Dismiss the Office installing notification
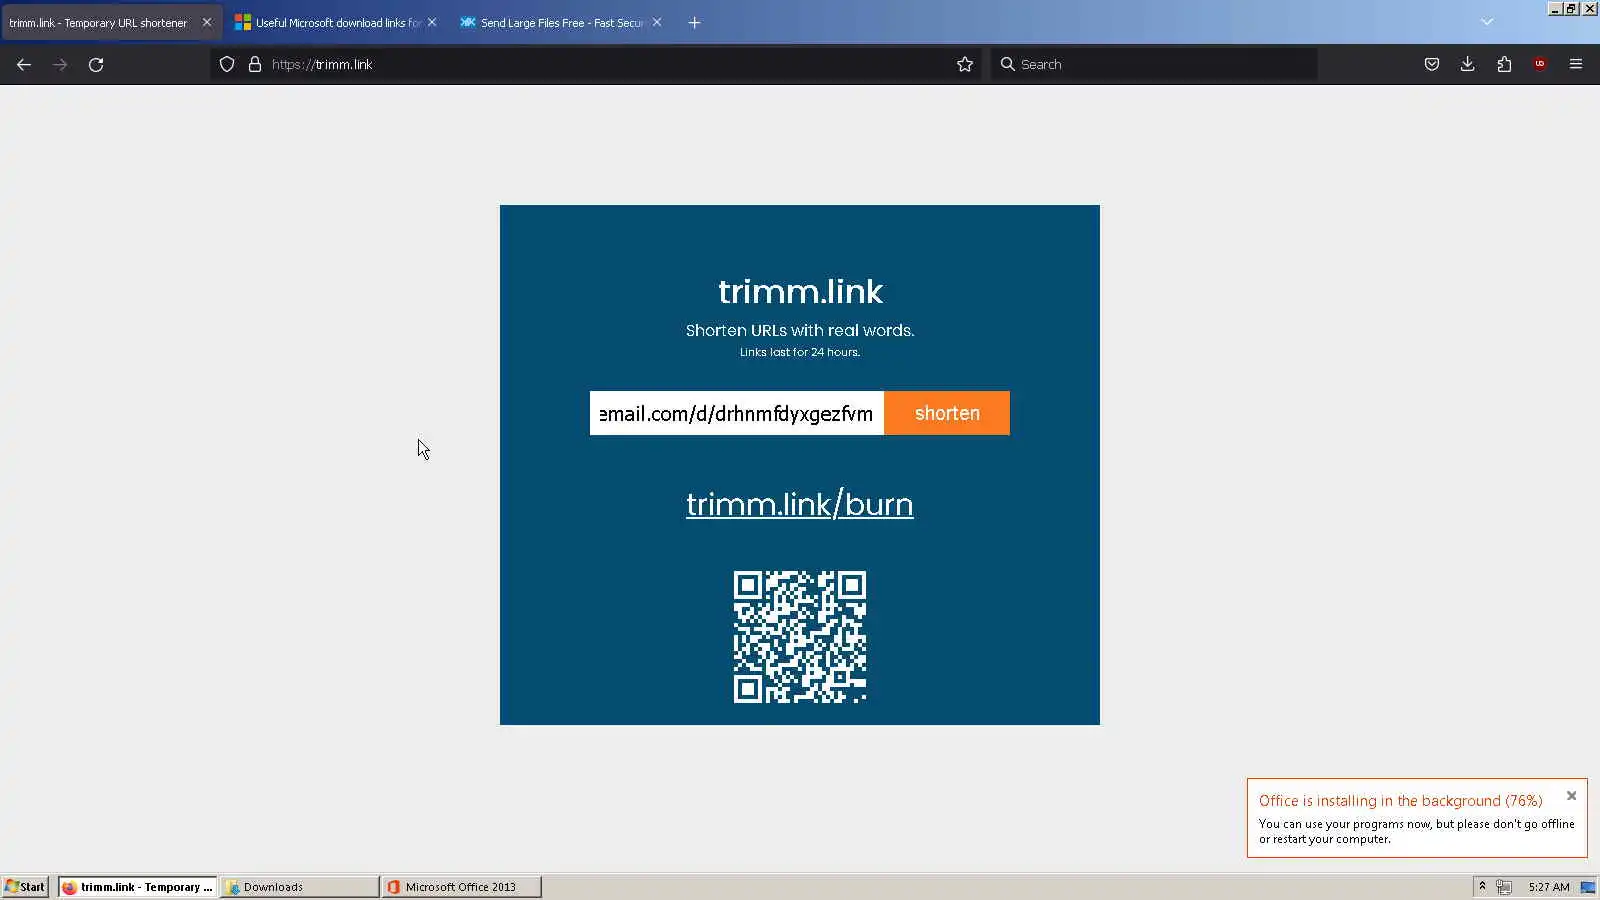 coord(1572,796)
